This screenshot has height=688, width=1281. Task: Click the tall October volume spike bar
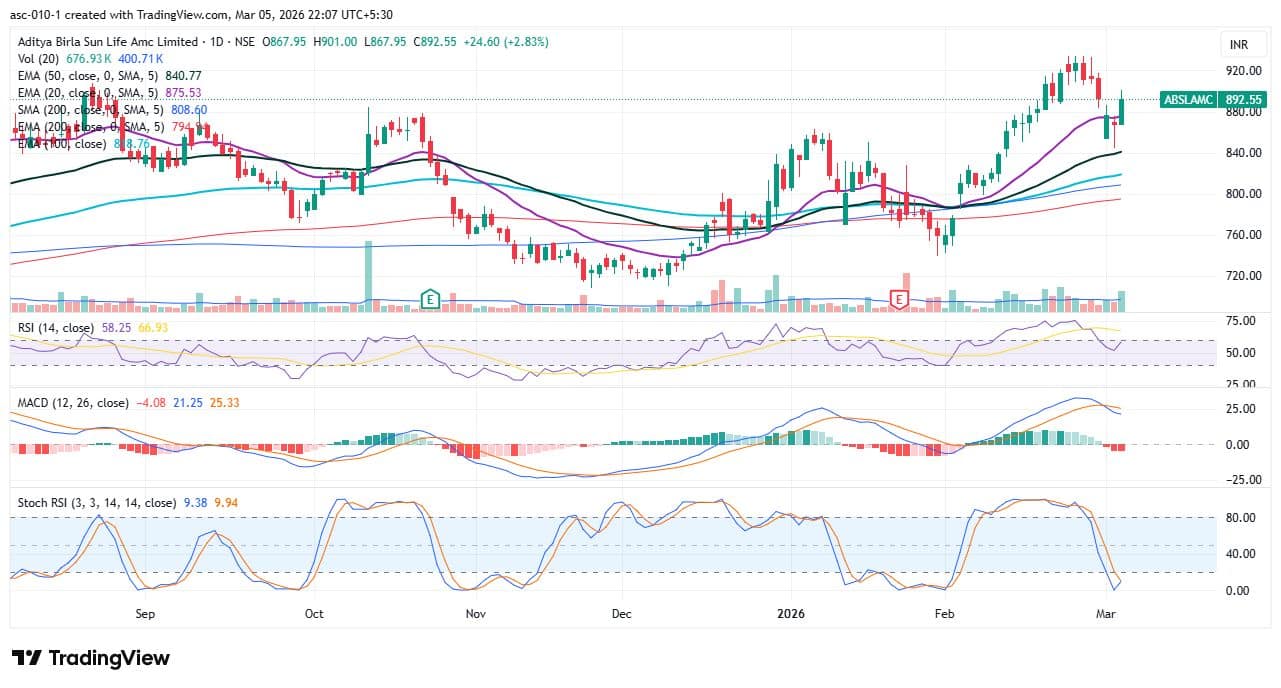(368, 276)
